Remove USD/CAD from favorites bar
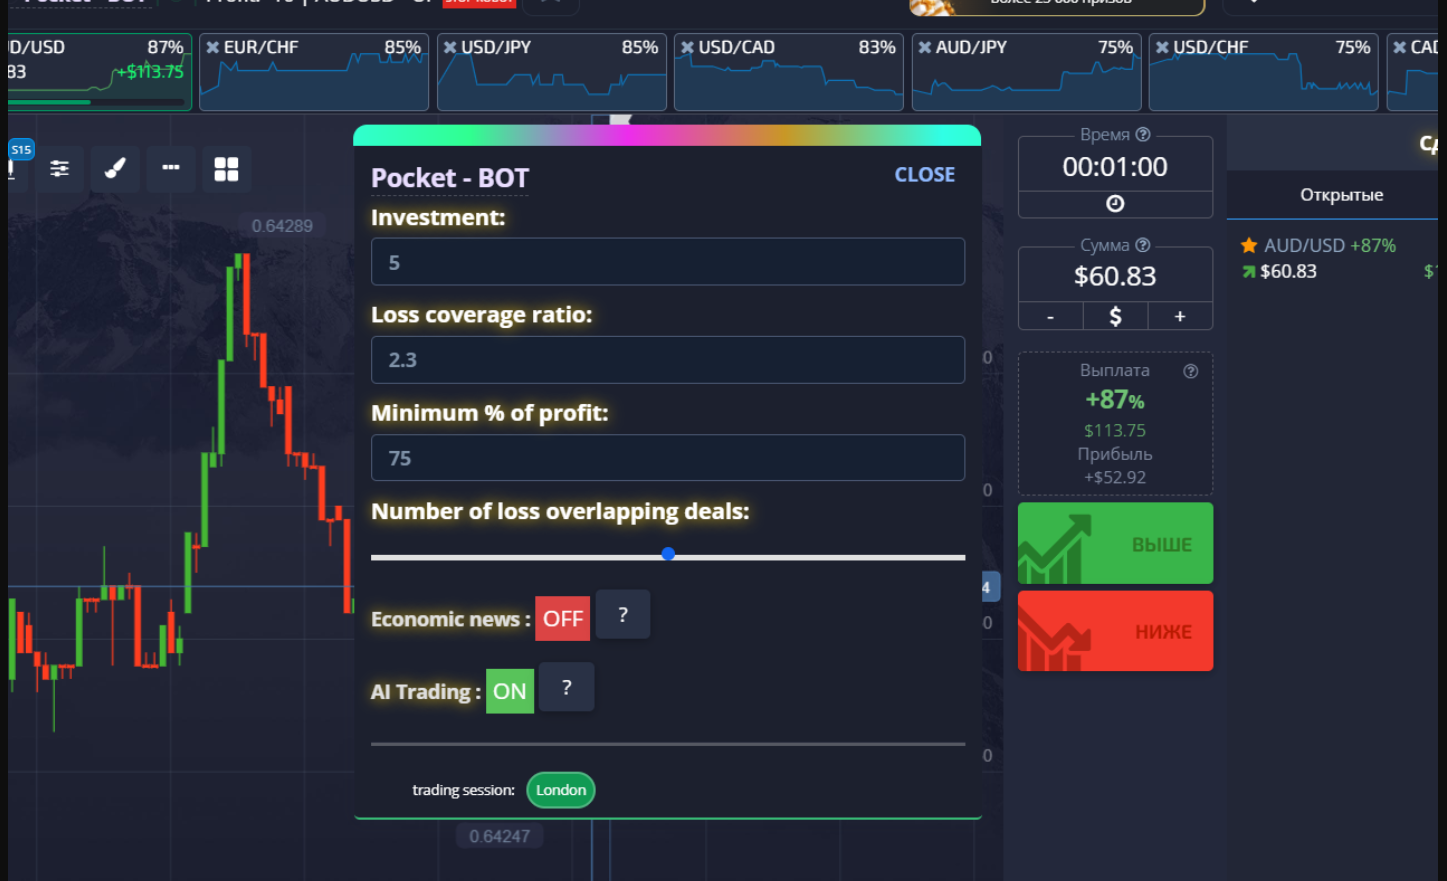This screenshot has height=881, width=1447. tap(687, 47)
